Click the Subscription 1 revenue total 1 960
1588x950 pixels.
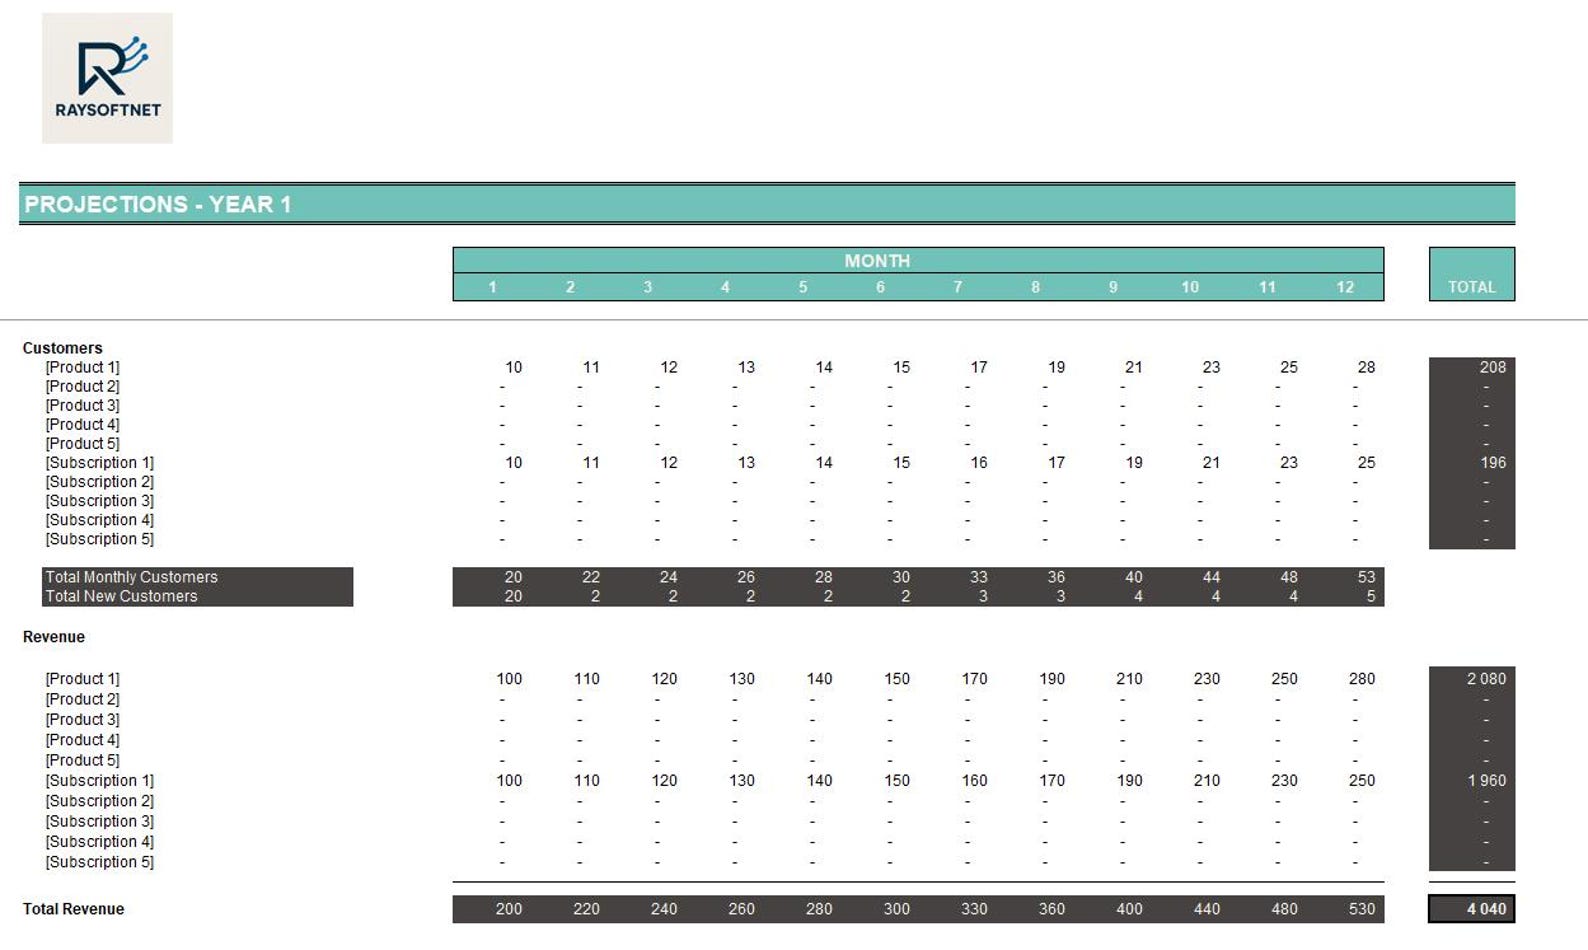coord(1486,781)
